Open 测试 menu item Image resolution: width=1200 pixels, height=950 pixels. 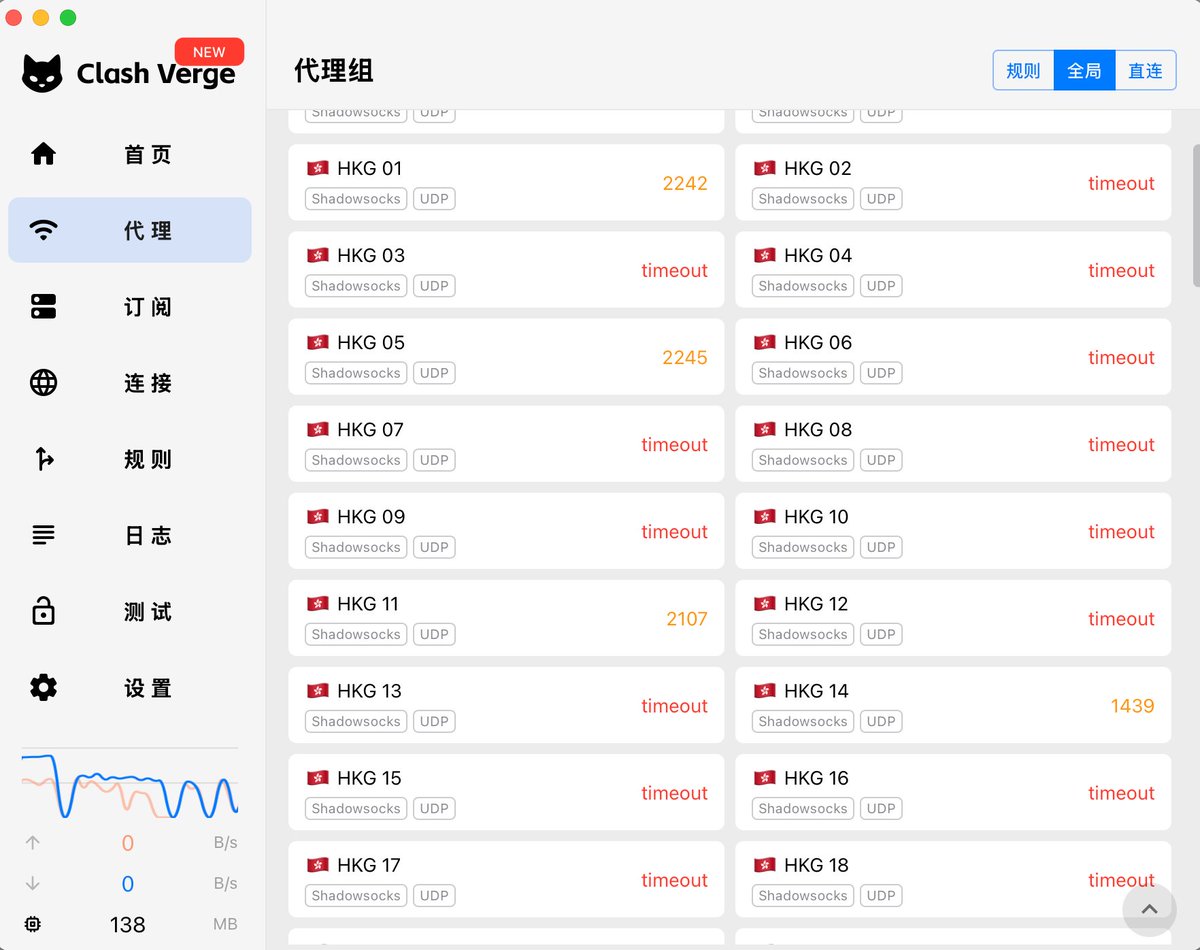point(130,611)
